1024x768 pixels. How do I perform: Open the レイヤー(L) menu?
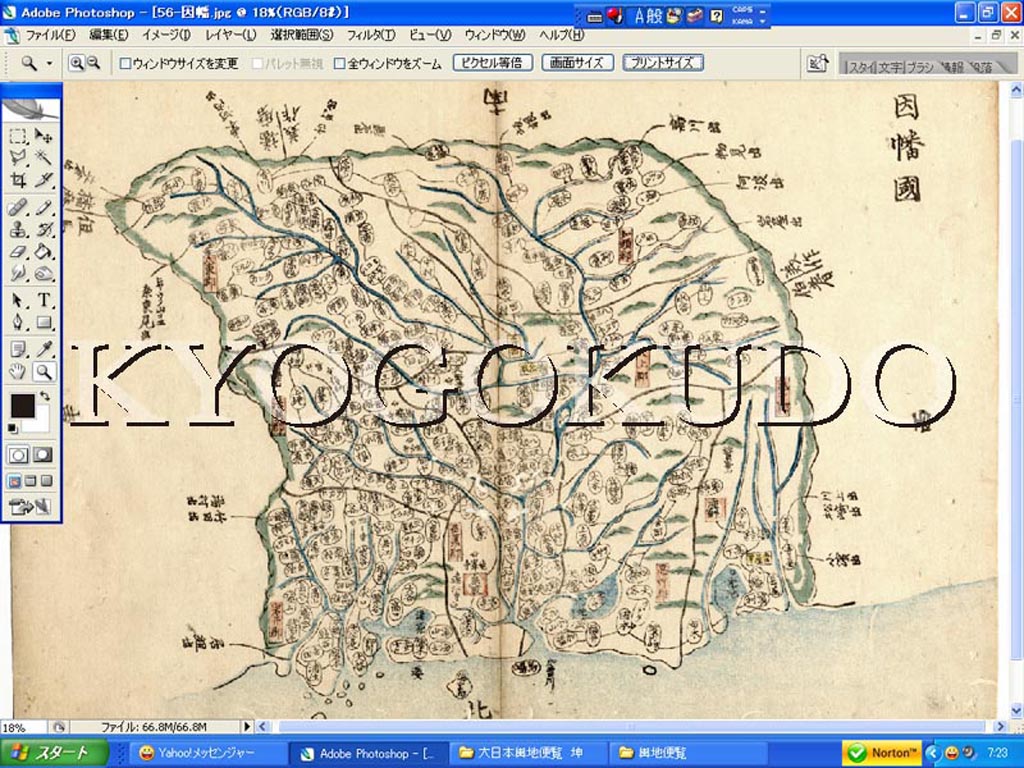point(231,35)
